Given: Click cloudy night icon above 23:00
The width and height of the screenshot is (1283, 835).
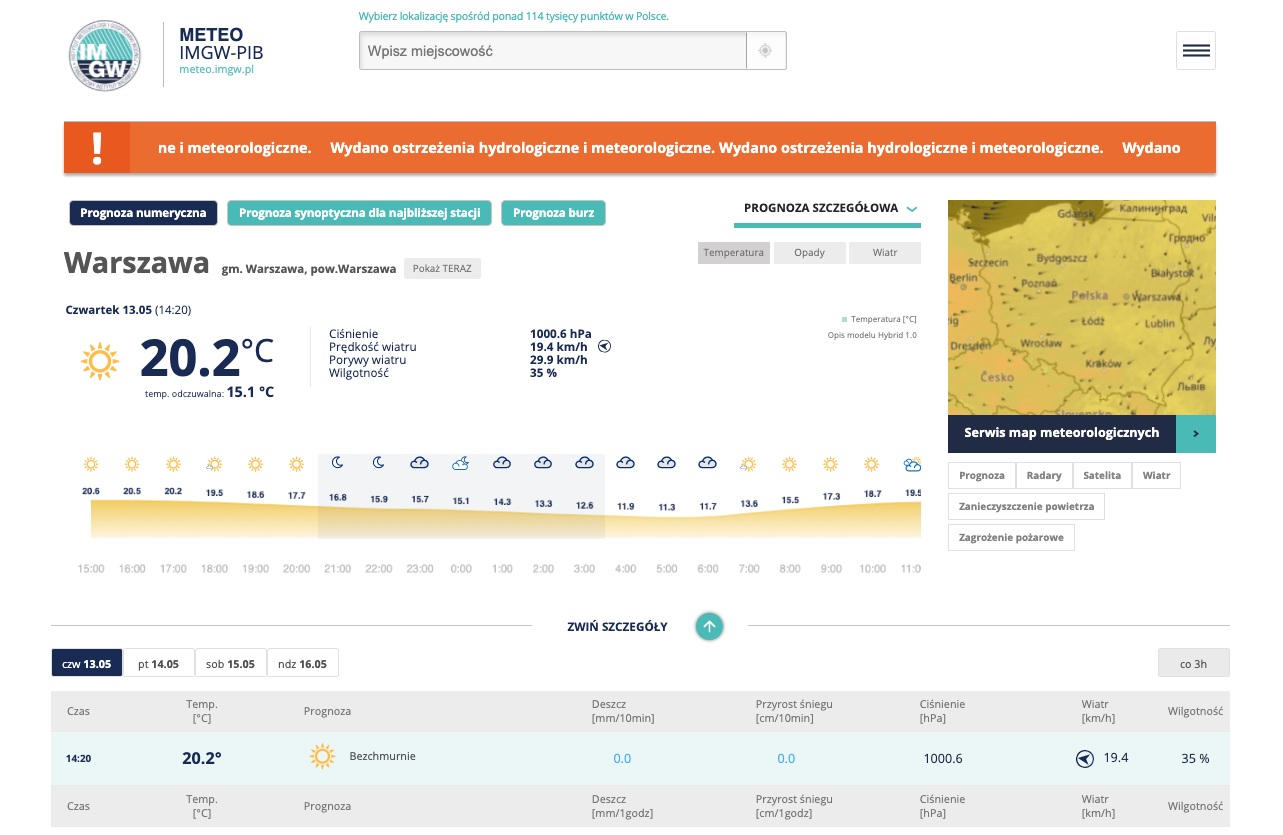Looking at the screenshot, I should point(420,463).
